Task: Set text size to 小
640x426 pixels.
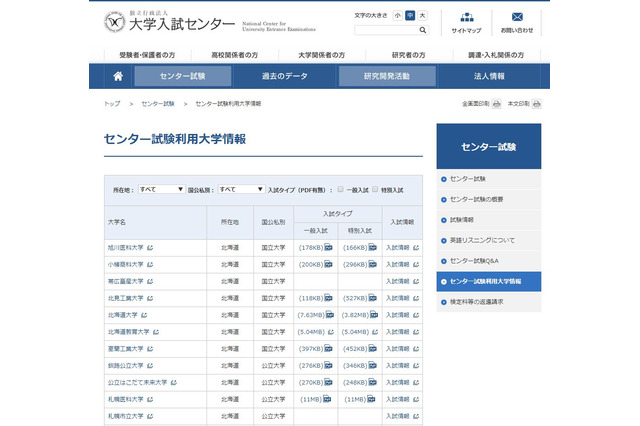Action: (x=398, y=16)
